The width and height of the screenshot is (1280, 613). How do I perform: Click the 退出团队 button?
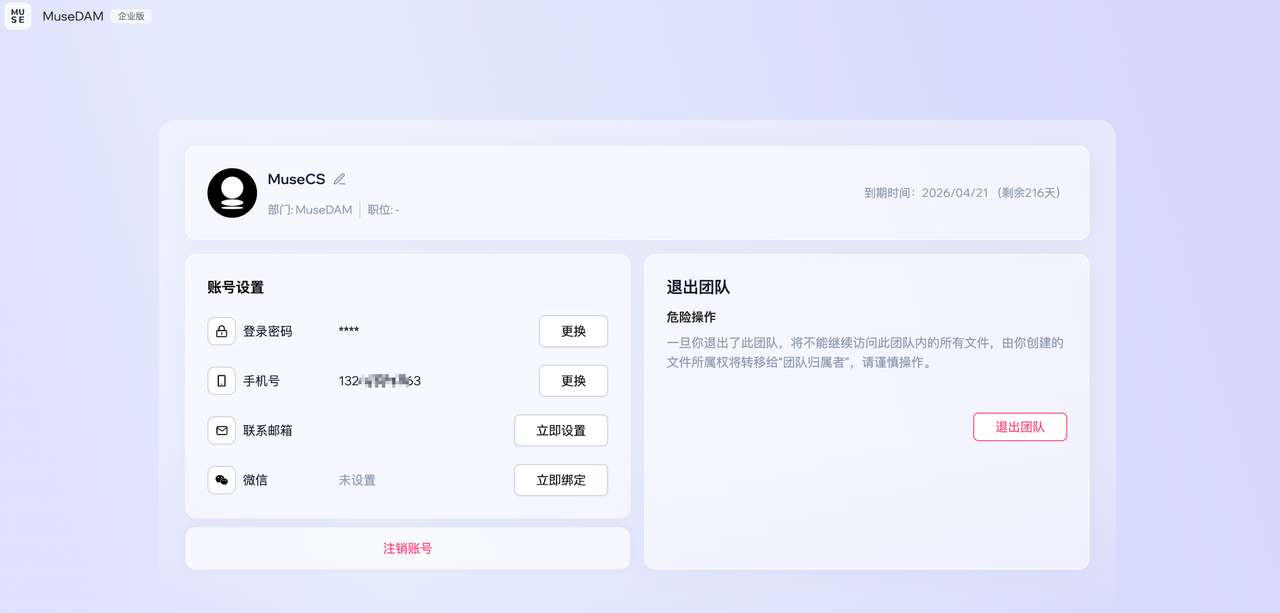(1020, 426)
